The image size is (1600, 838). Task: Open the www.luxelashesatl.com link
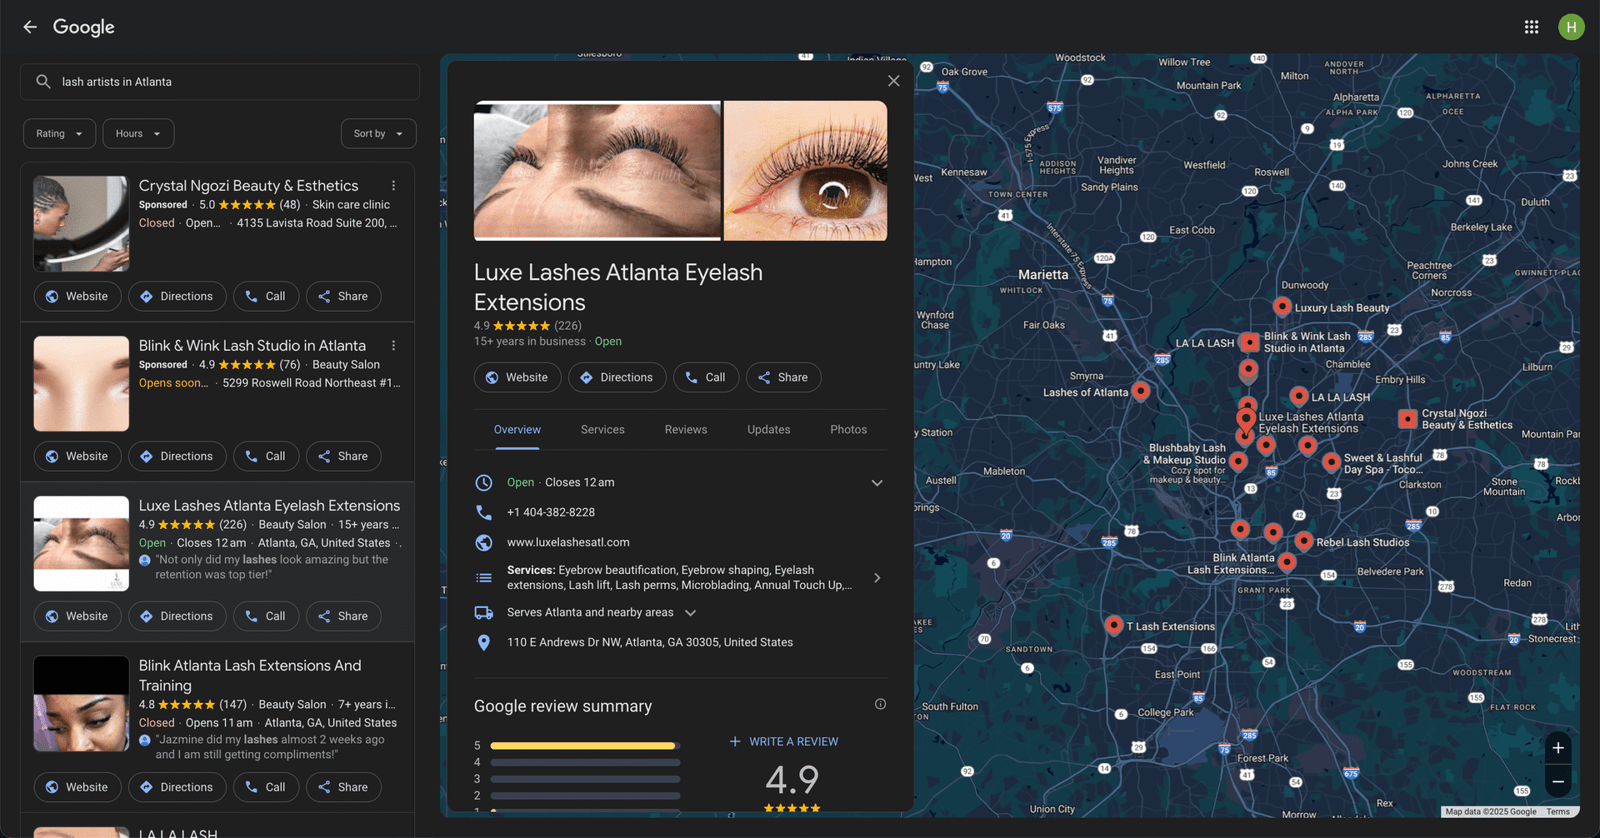[x=568, y=543]
